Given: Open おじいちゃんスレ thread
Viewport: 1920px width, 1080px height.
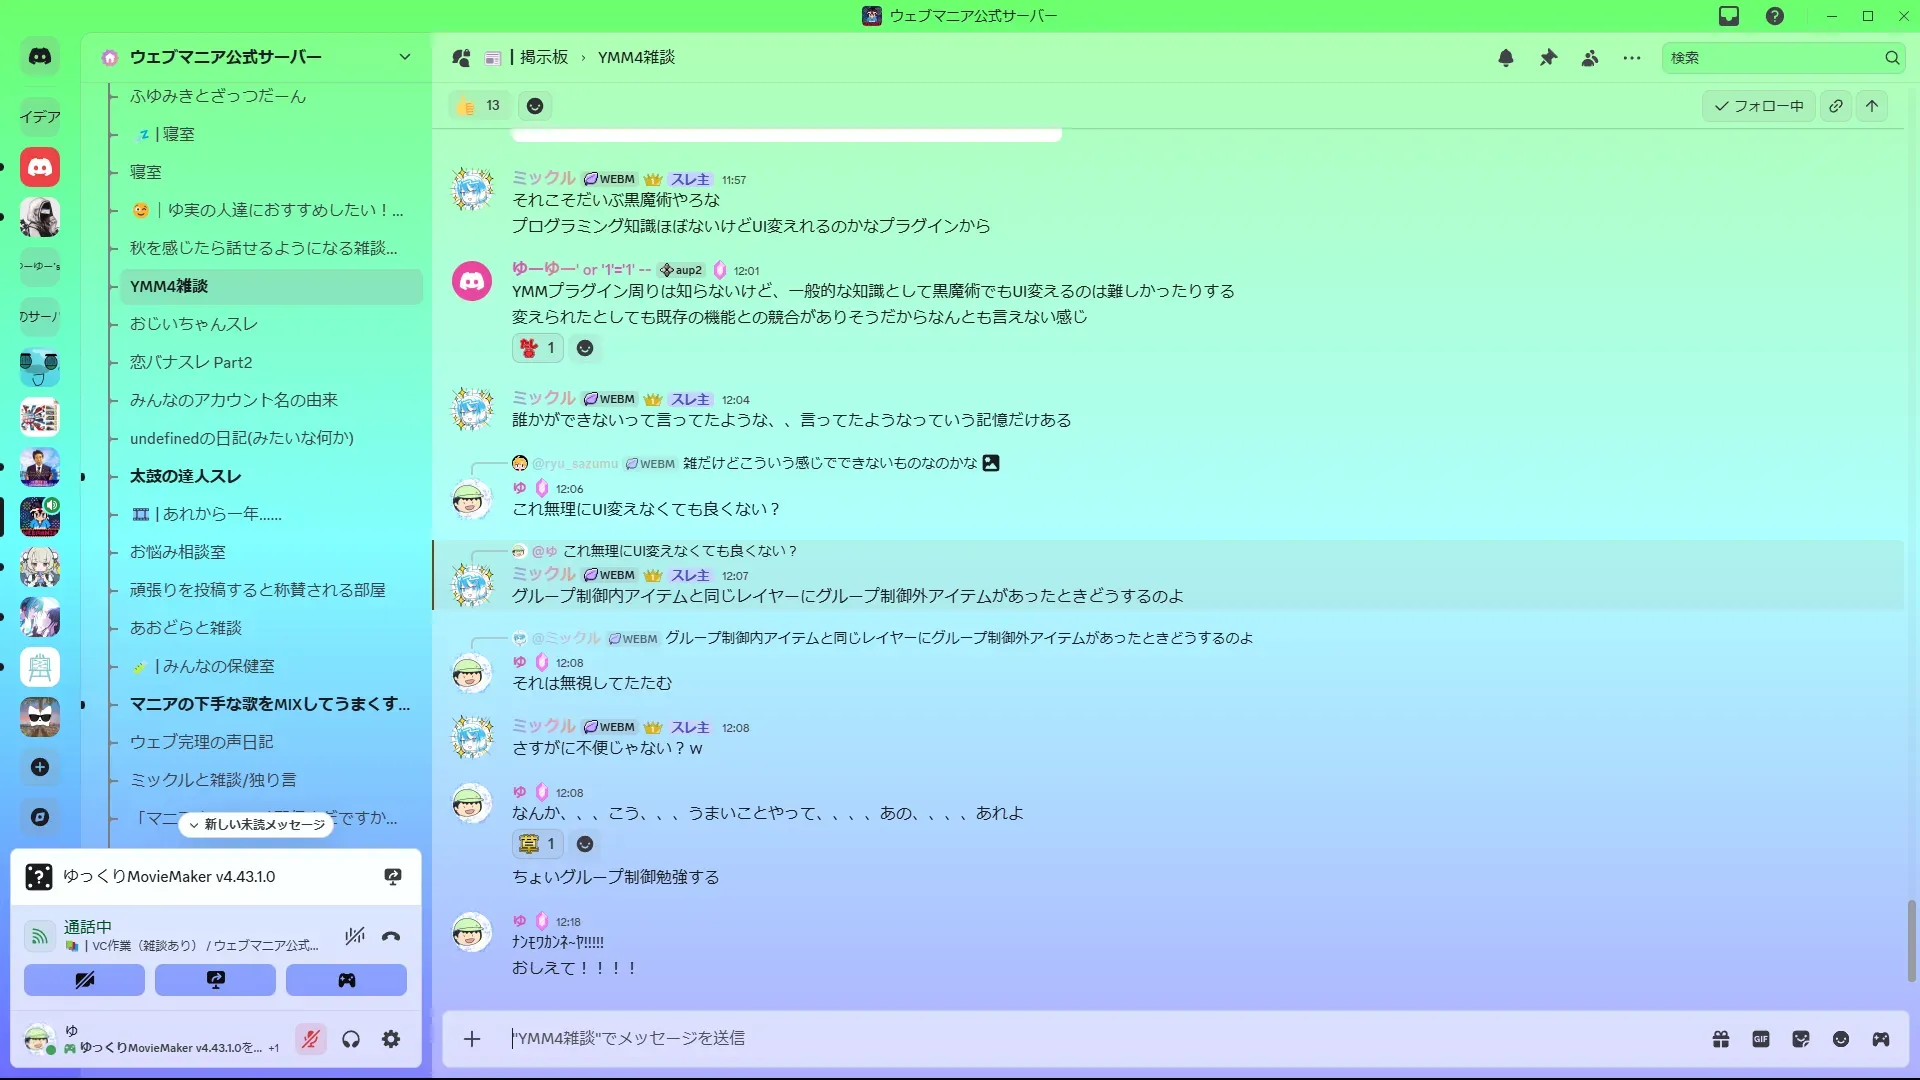Looking at the screenshot, I should (x=194, y=324).
